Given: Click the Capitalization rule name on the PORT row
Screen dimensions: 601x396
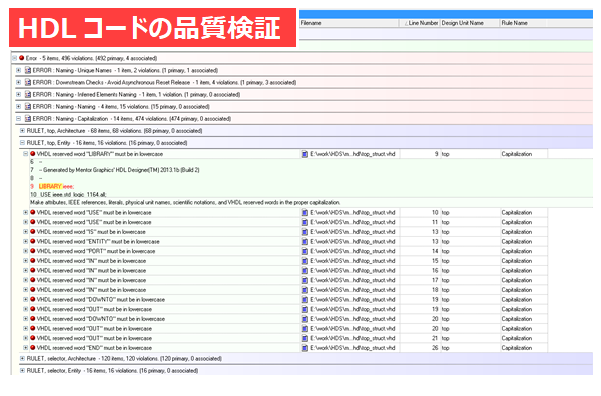Looking at the screenshot, I should coord(517,251).
